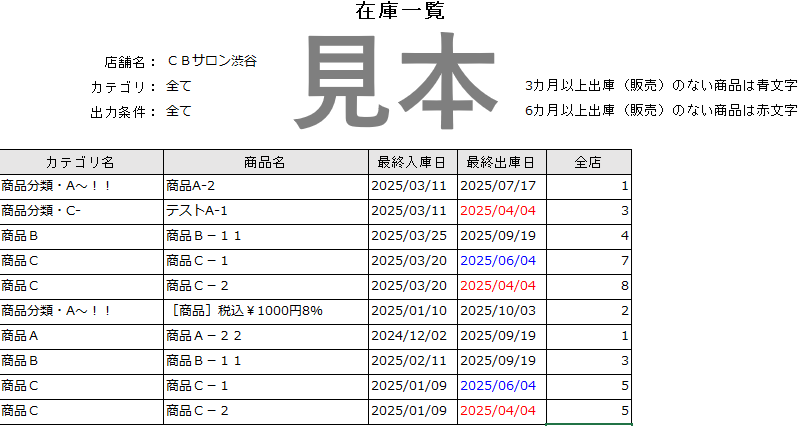Select the 2025/02/11 last receipt date cell
Screen dimensions: 809x426
click(x=409, y=361)
